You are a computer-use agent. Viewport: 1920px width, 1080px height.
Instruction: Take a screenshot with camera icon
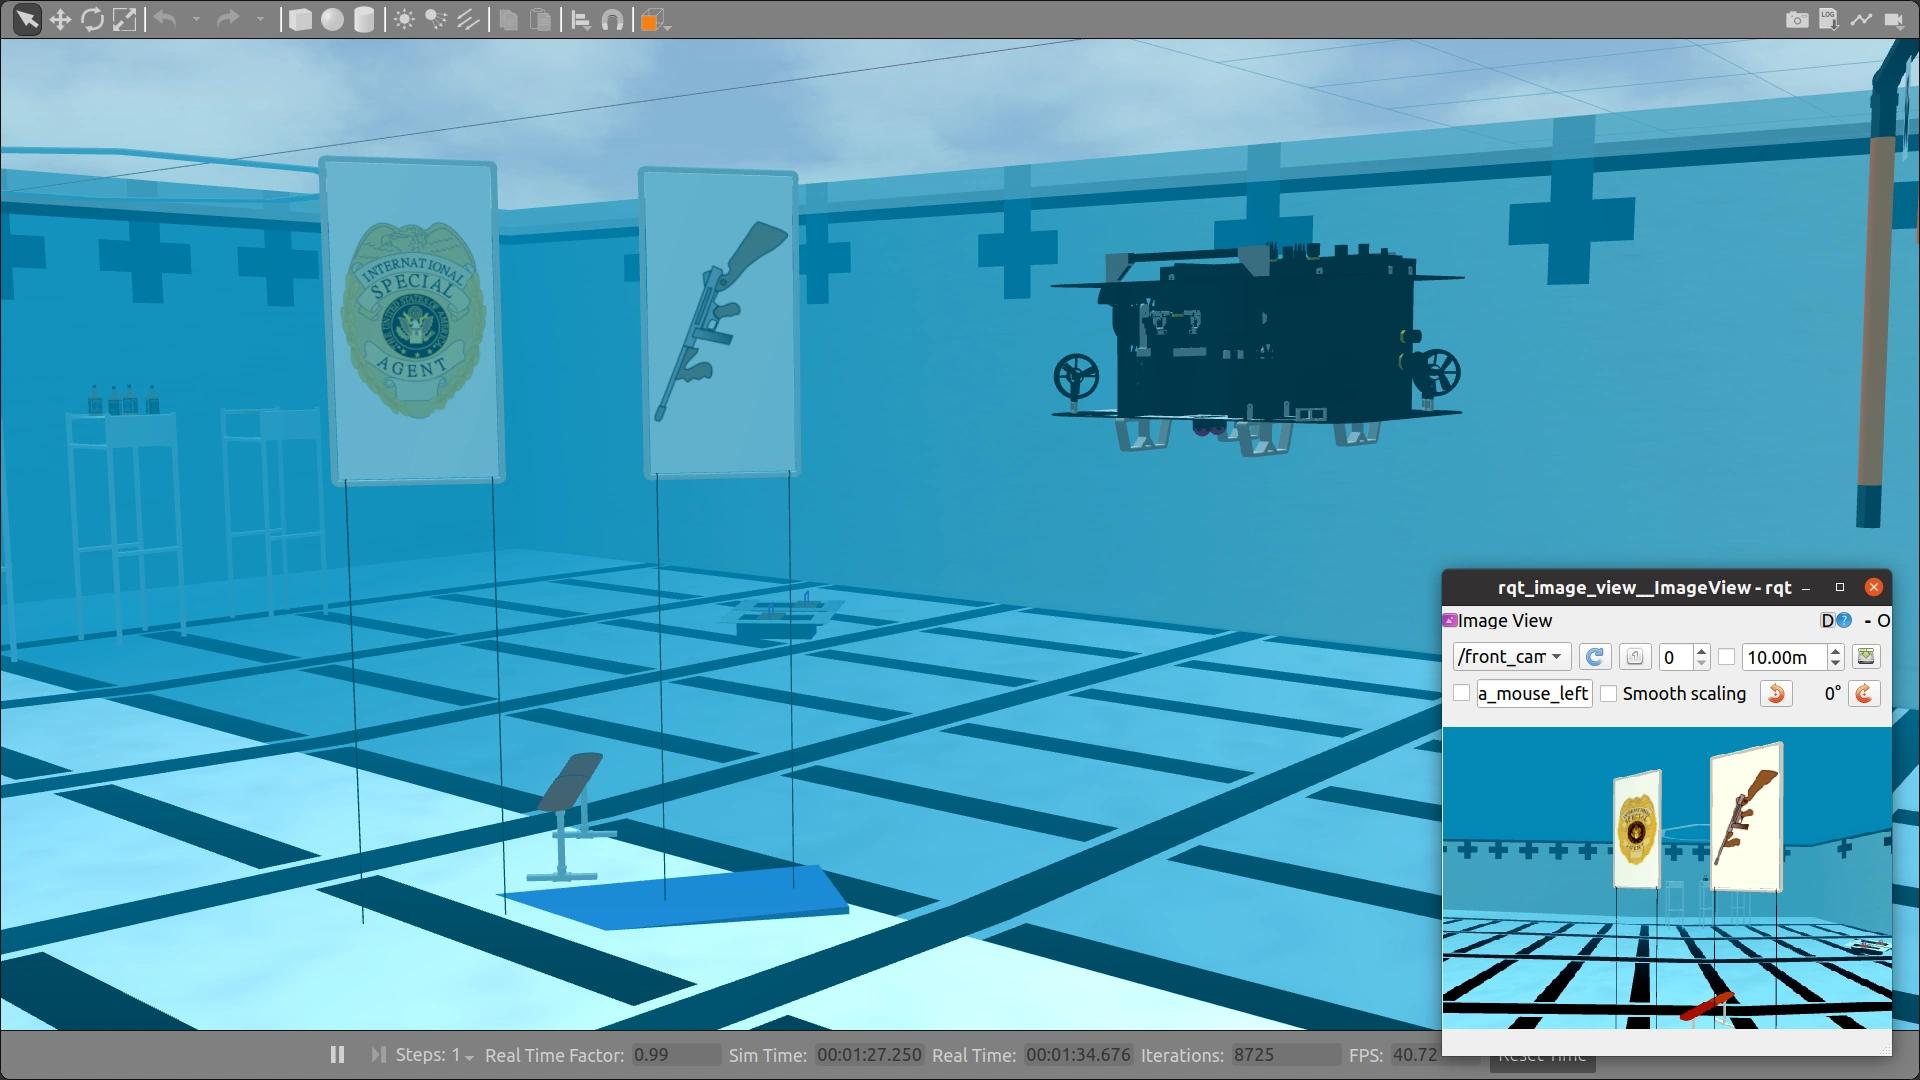1796,20
